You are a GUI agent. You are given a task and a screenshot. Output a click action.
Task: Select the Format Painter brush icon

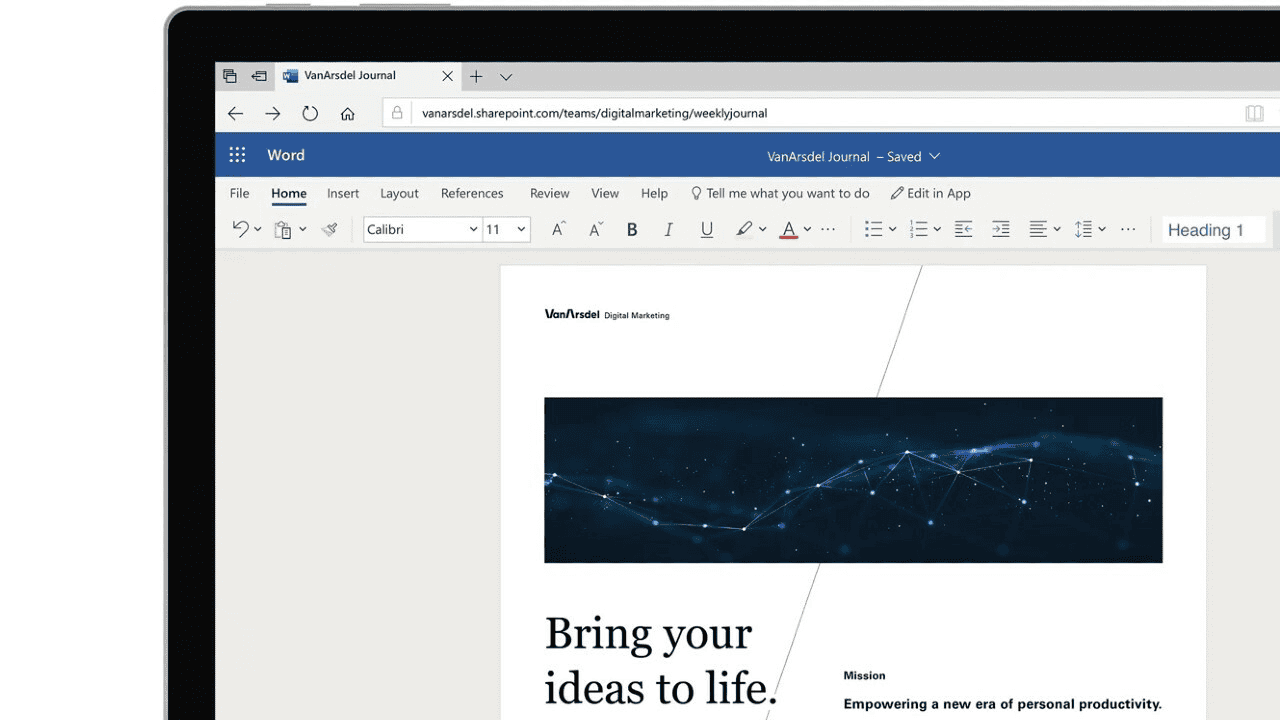tap(329, 229)
